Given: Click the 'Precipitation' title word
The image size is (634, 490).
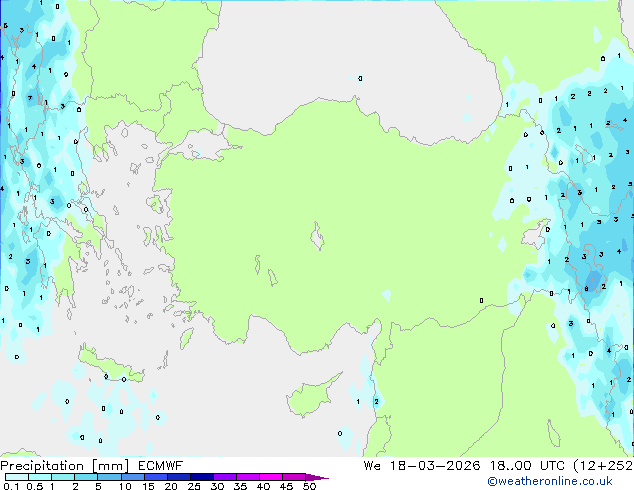Looking at the screenshot, I should pyautogui.click(x=42, y=466).
